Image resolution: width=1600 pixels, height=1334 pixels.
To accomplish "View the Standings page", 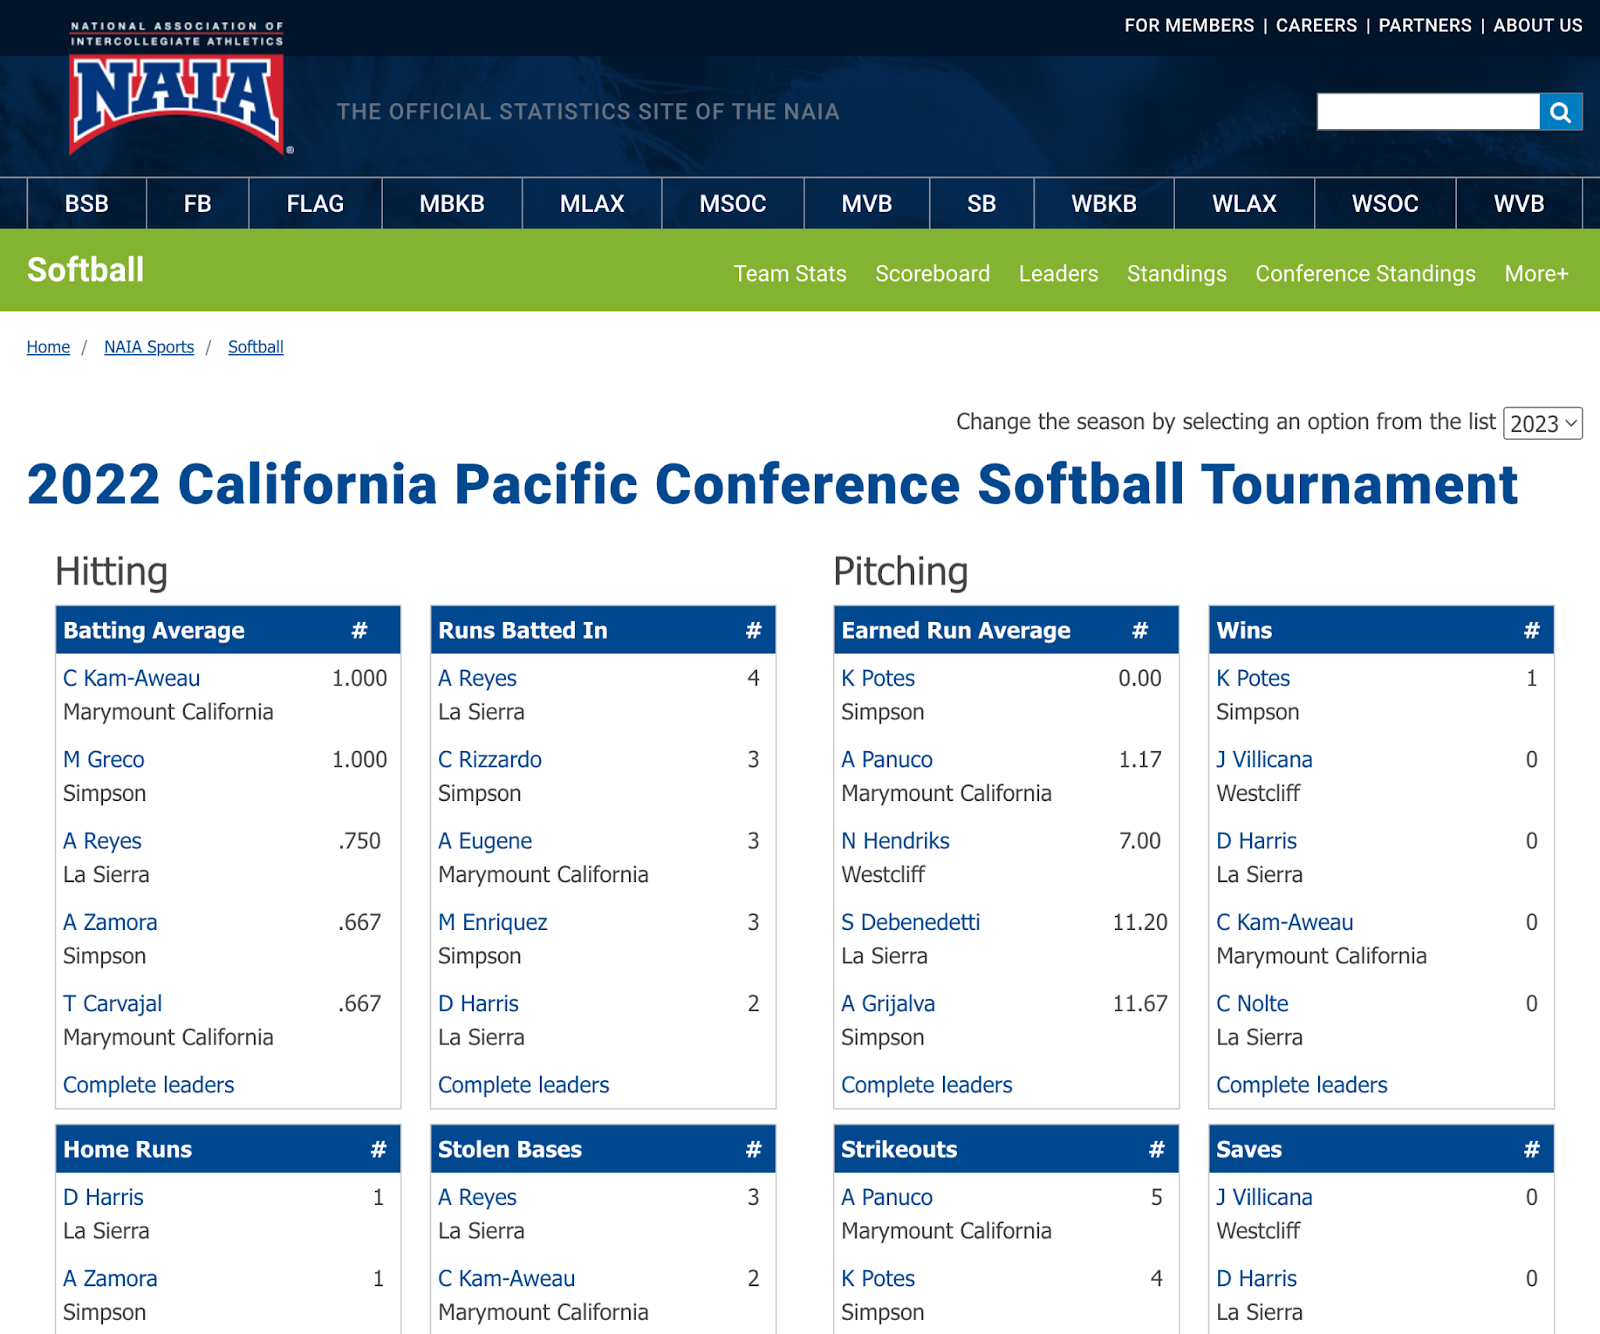I will click(1177, 274).
